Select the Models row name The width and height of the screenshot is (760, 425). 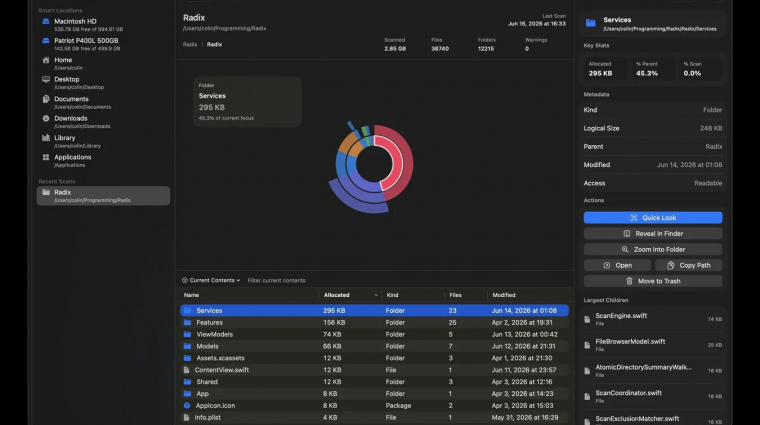click(207, 346)
